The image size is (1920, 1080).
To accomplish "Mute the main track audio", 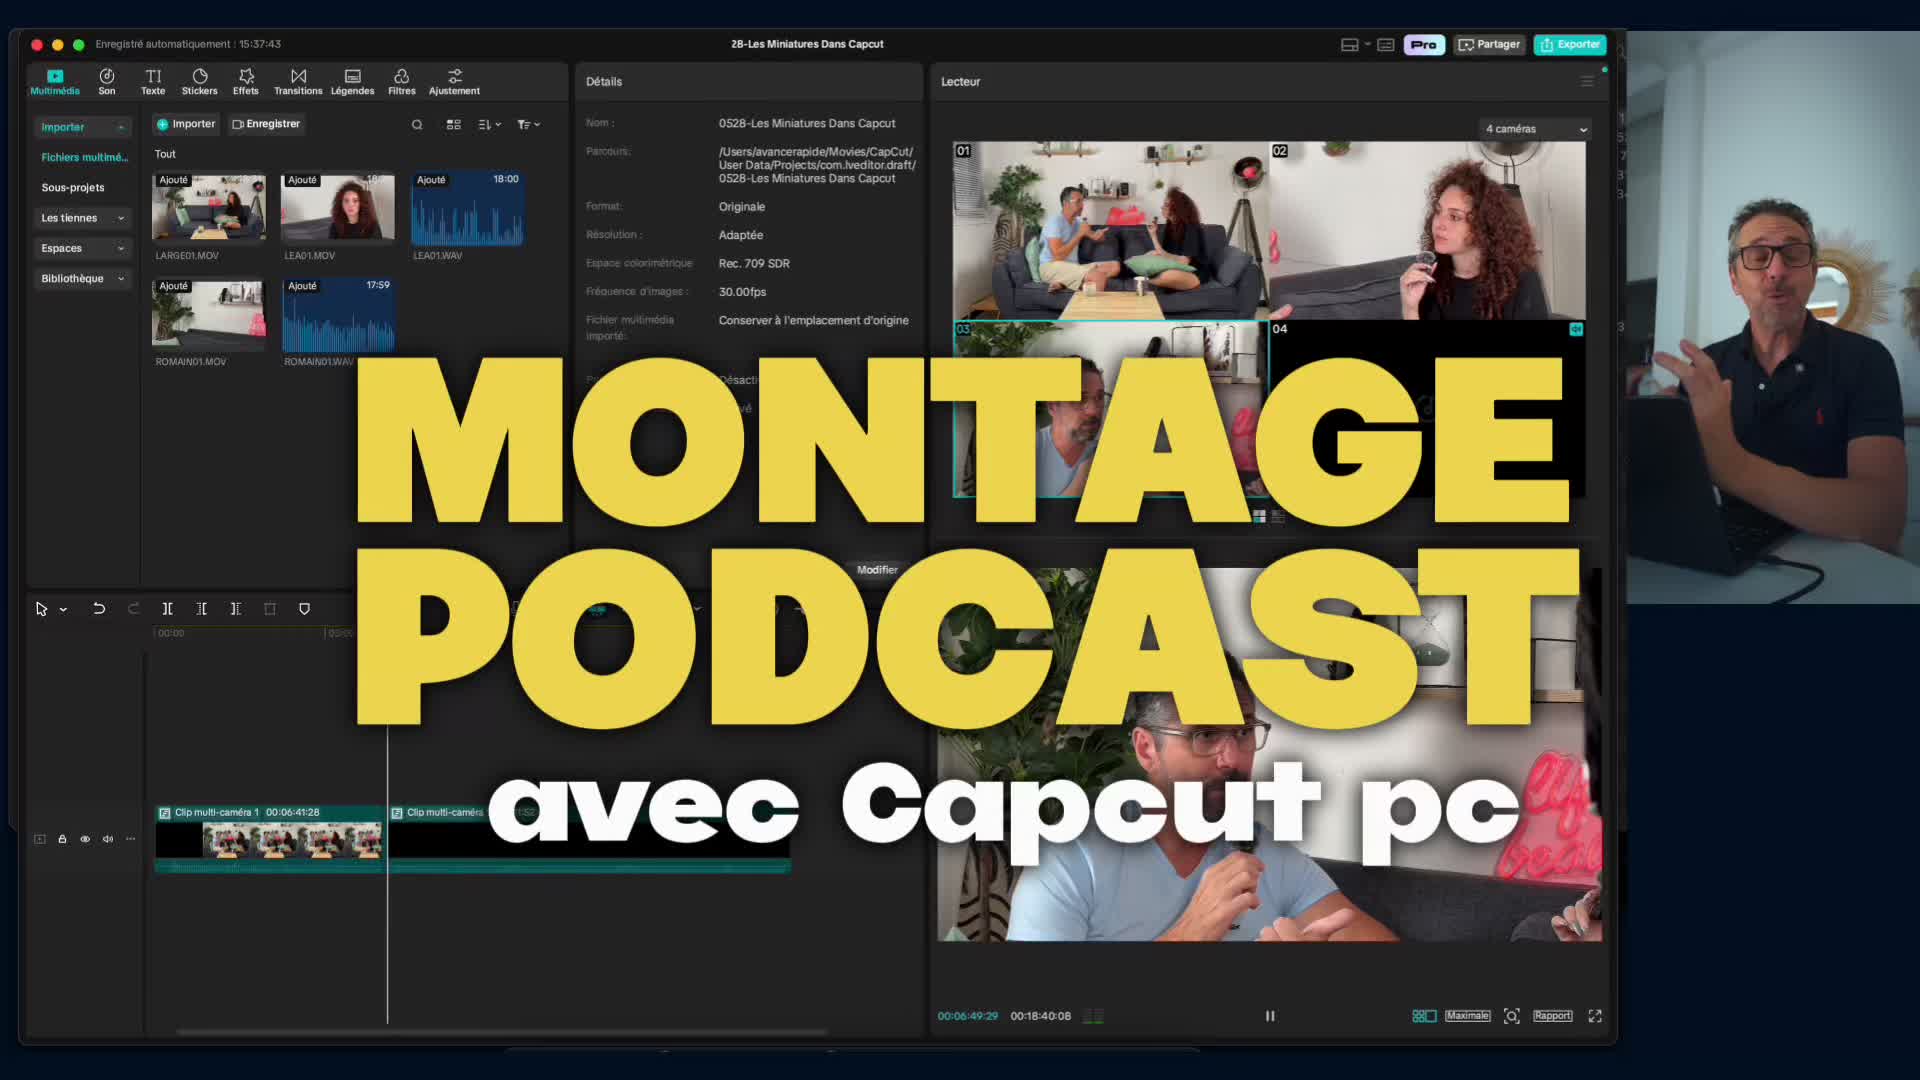I will (x=108, y=839).
